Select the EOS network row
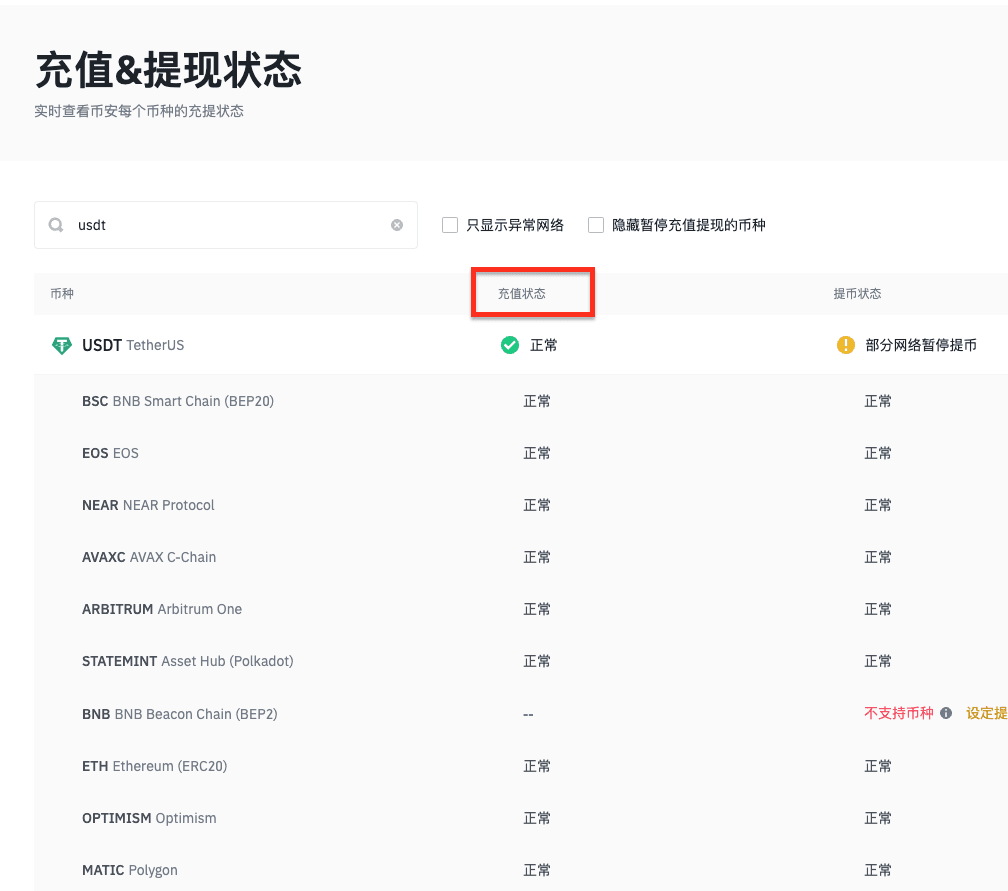This screenshot has height=891, width=1008. point(521,453)
